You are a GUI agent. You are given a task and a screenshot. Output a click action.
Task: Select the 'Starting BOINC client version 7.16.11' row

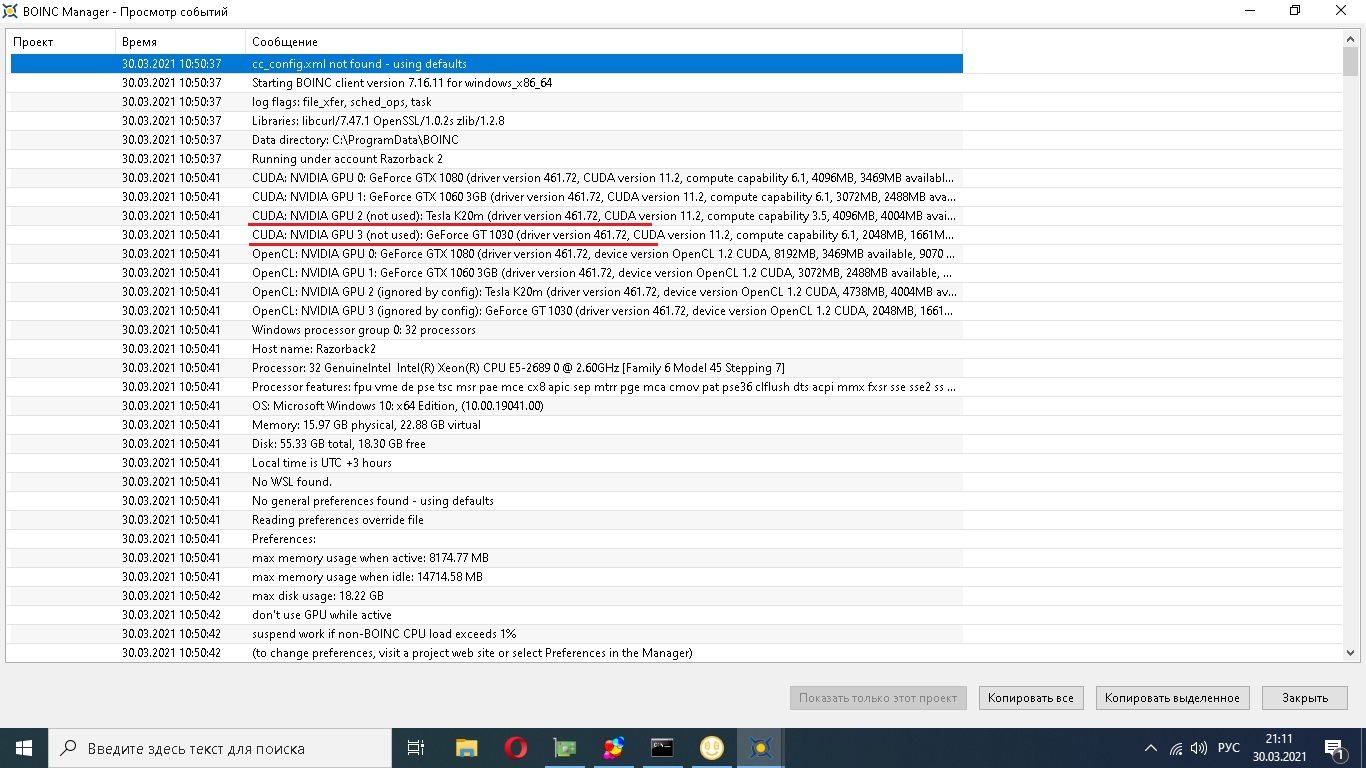coord(486,83)
